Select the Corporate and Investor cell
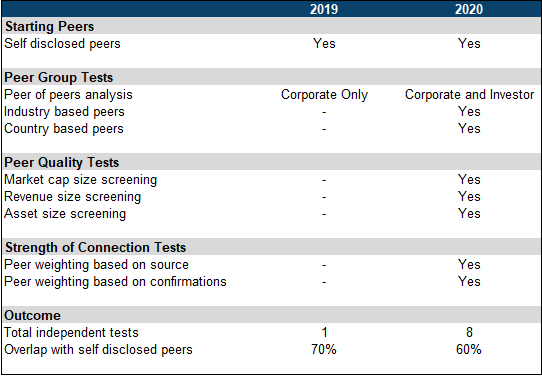 coord(469,95)
